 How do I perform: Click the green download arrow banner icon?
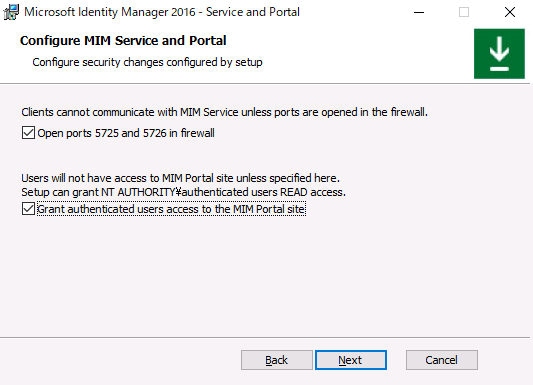[x=499, y=54]
